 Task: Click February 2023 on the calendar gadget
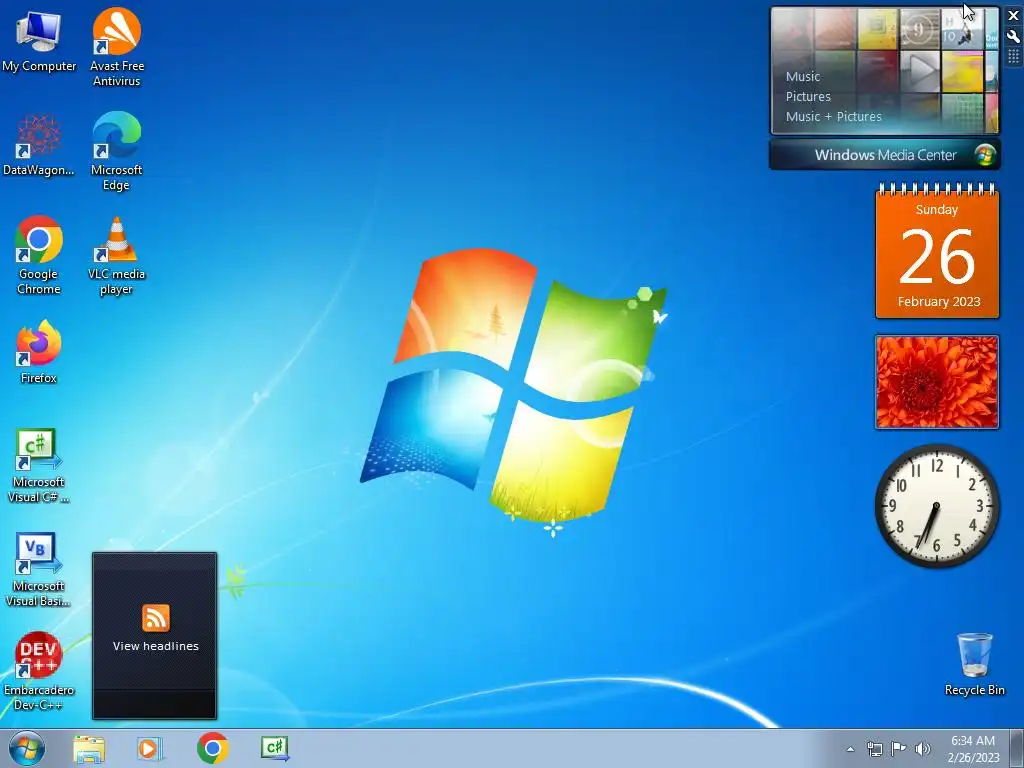[938, 302]
